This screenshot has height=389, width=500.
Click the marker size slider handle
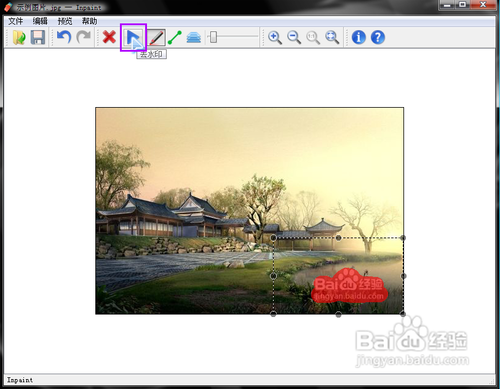click(x=213, y=37)
